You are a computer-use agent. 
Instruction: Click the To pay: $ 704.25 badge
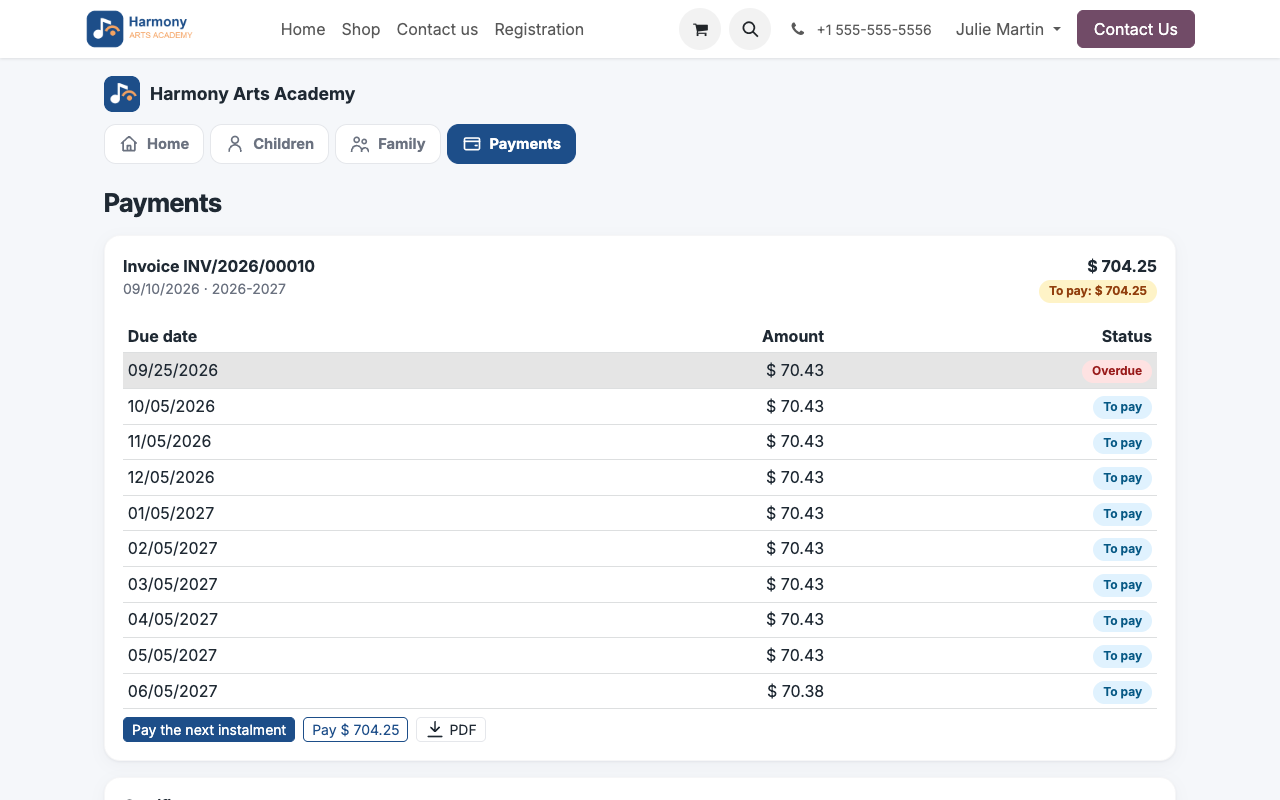coord(1098,291)
